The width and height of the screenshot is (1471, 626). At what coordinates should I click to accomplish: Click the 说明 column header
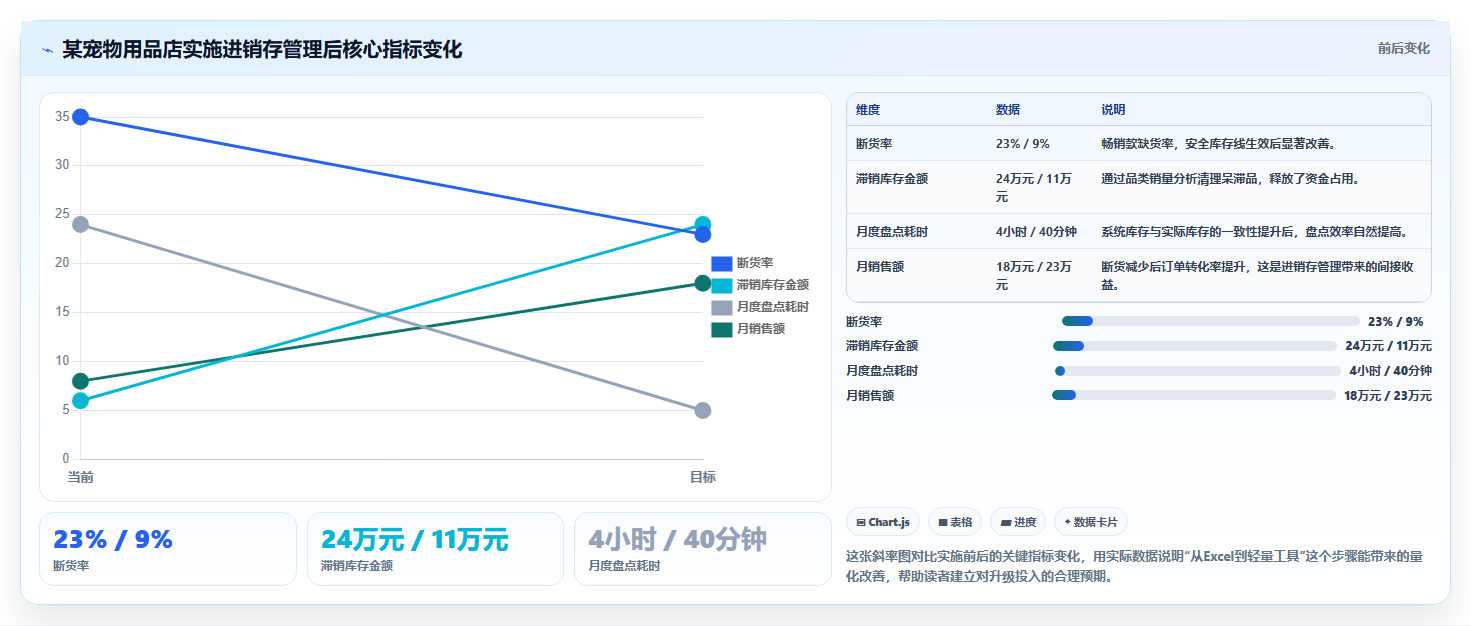[1113, 110]
